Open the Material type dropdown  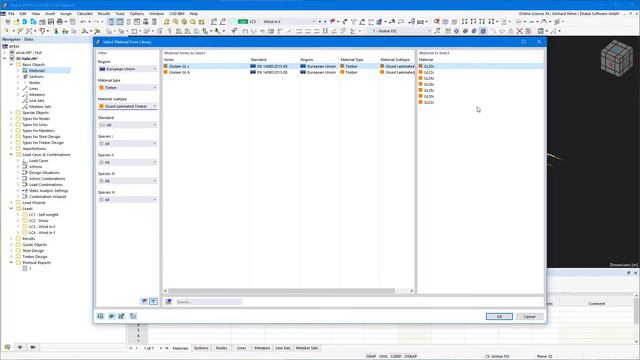(x=127, y=88)
